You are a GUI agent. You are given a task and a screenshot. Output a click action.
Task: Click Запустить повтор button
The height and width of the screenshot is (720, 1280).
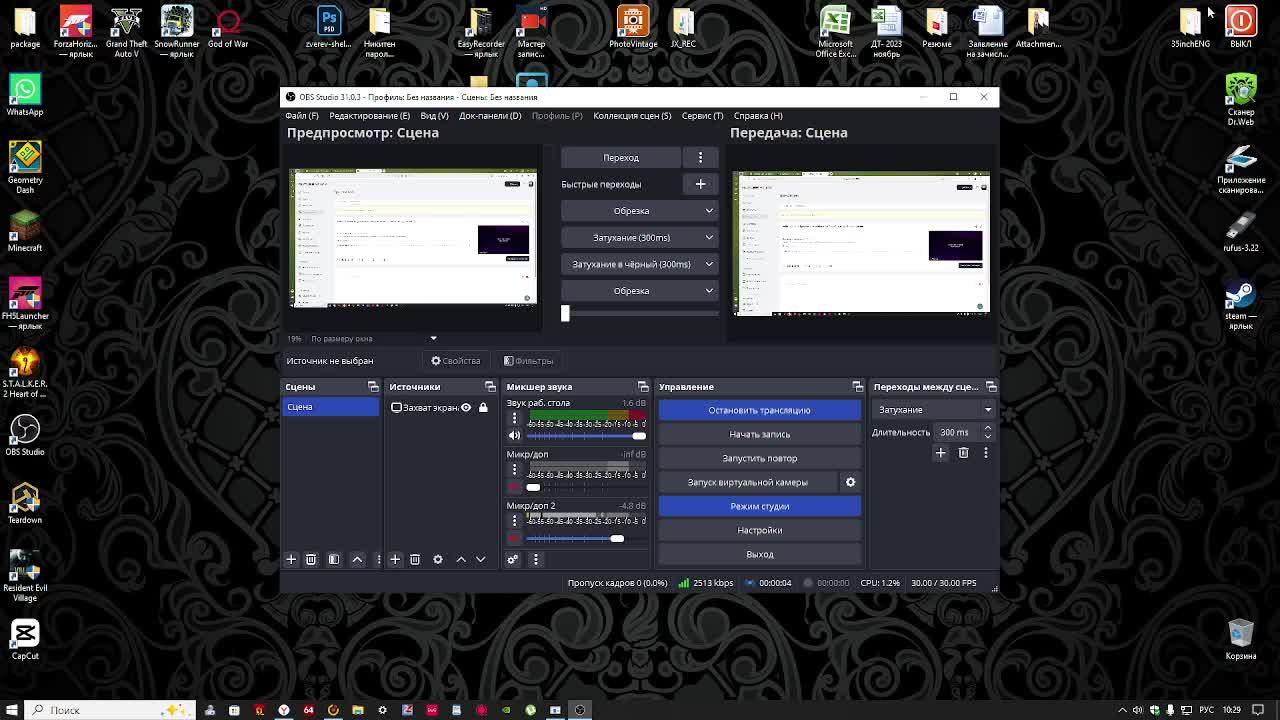[x=760, y=458]
